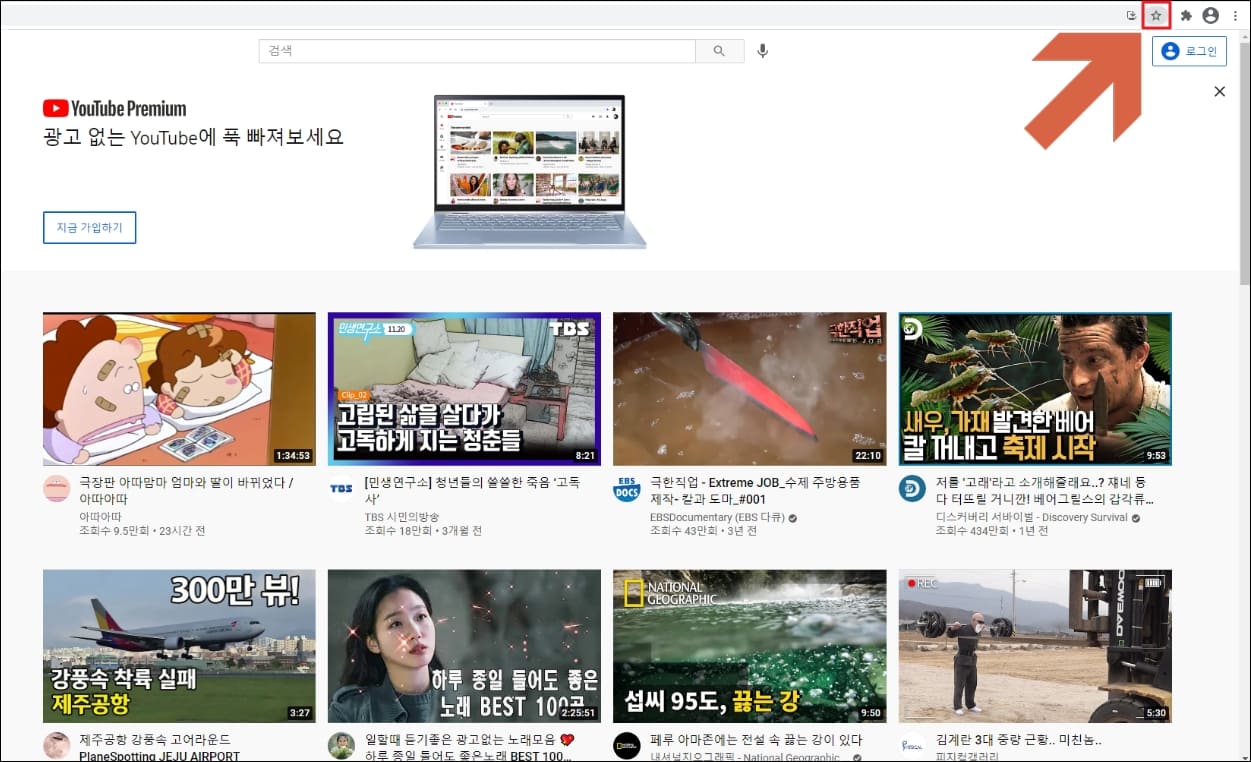This screenshot has height=762, width=1251.
Task: Click the 2:25:51 duration badge
Action: click(580, 713)
